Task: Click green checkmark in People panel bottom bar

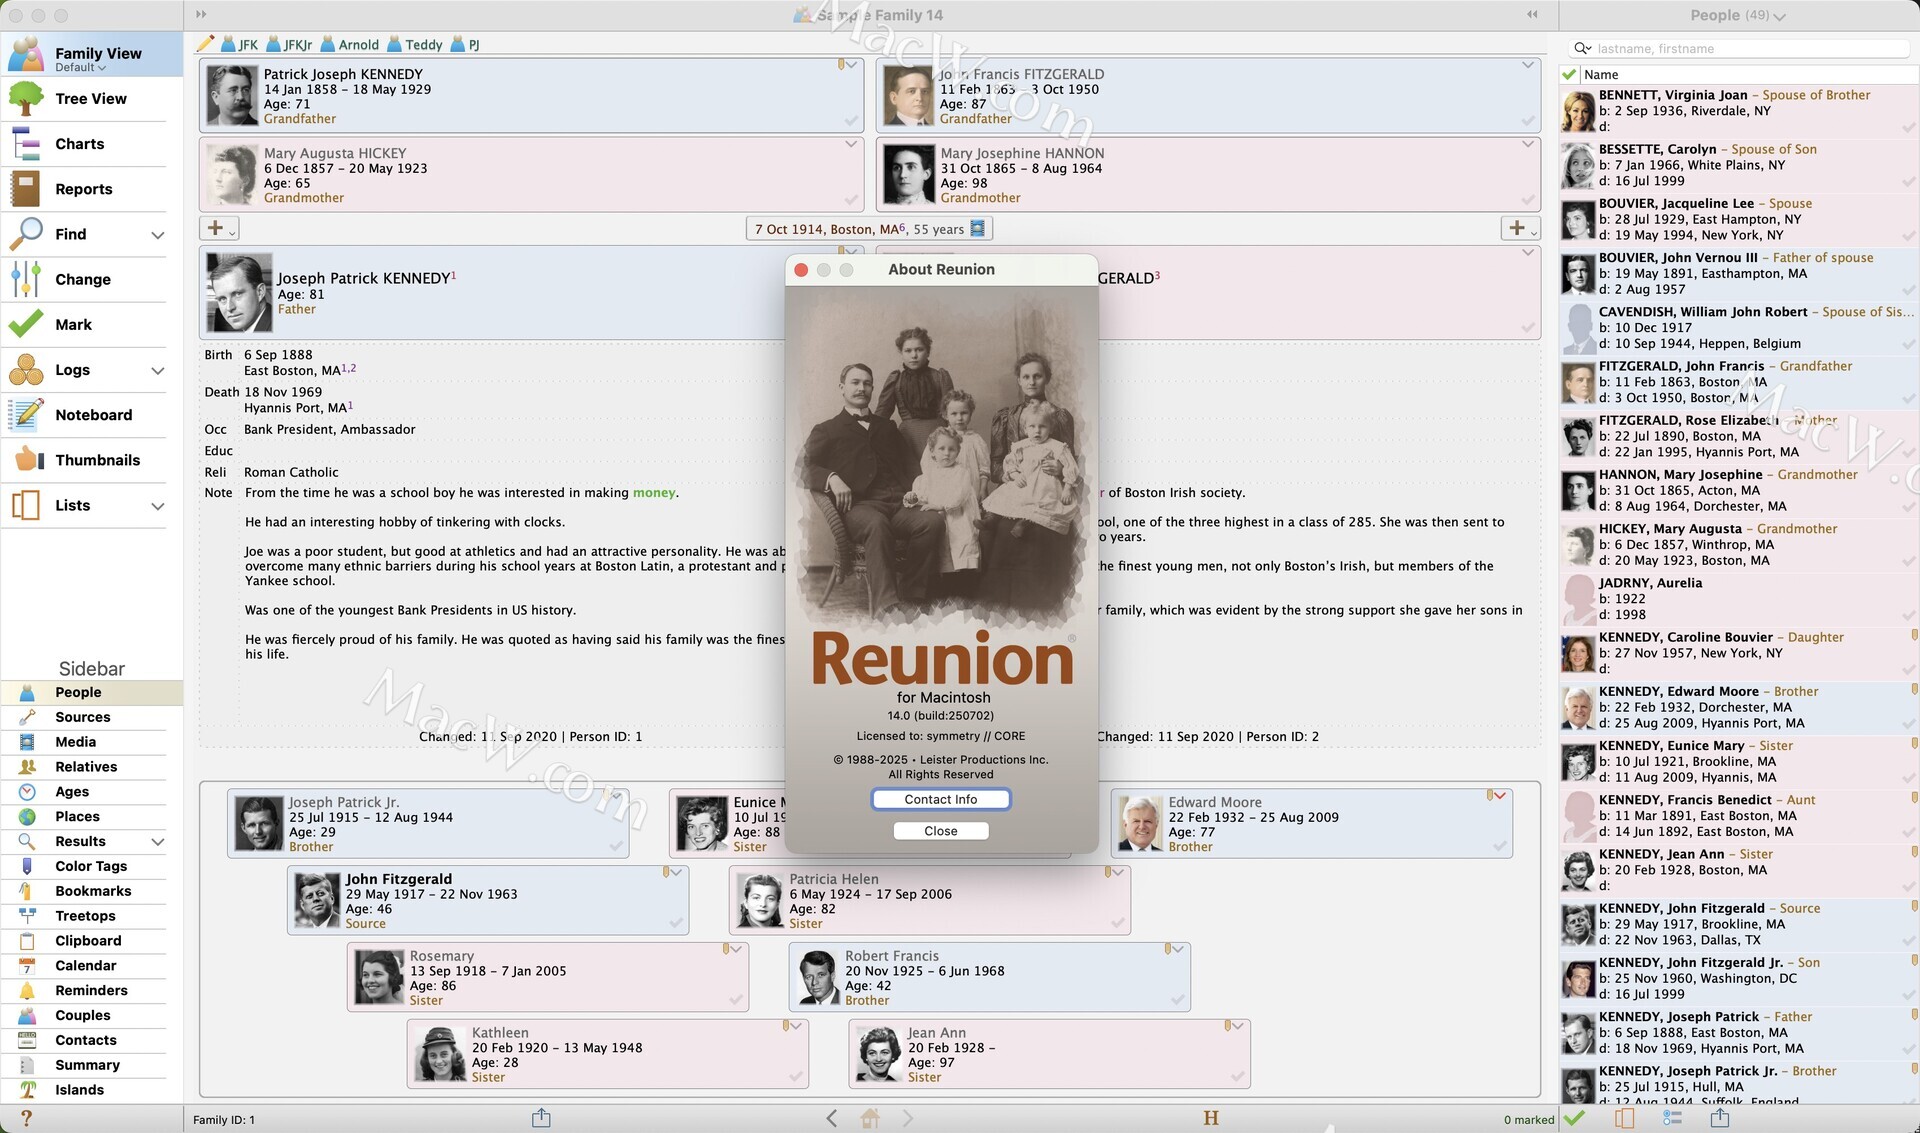Action: [1574, 1118]
